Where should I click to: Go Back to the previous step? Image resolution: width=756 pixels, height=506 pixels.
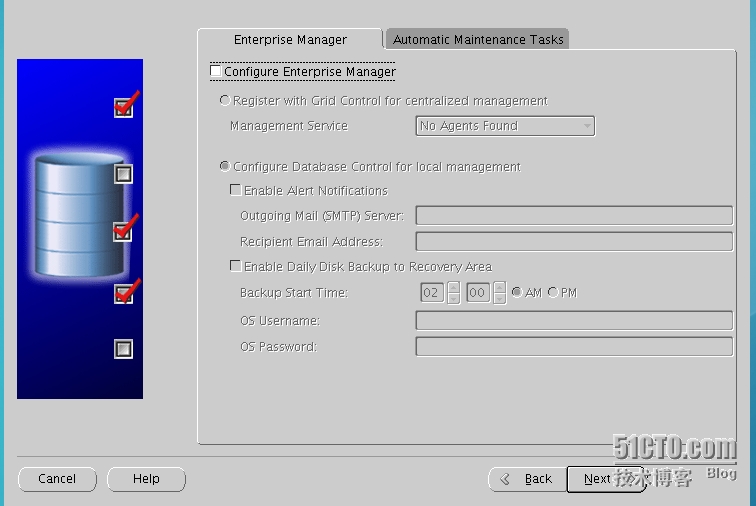527,479
